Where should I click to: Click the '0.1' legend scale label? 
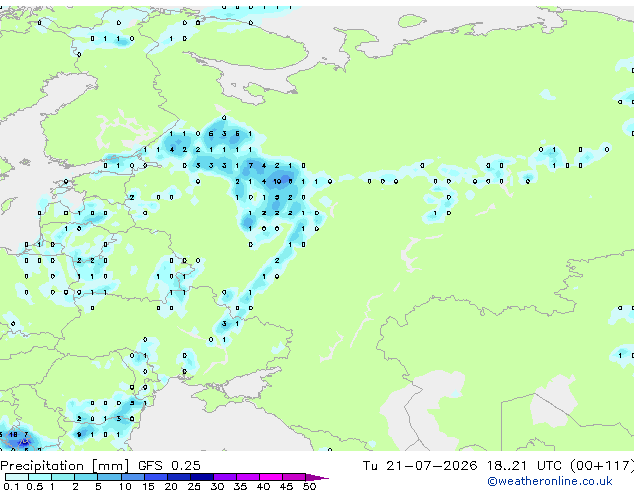point(12,486)
